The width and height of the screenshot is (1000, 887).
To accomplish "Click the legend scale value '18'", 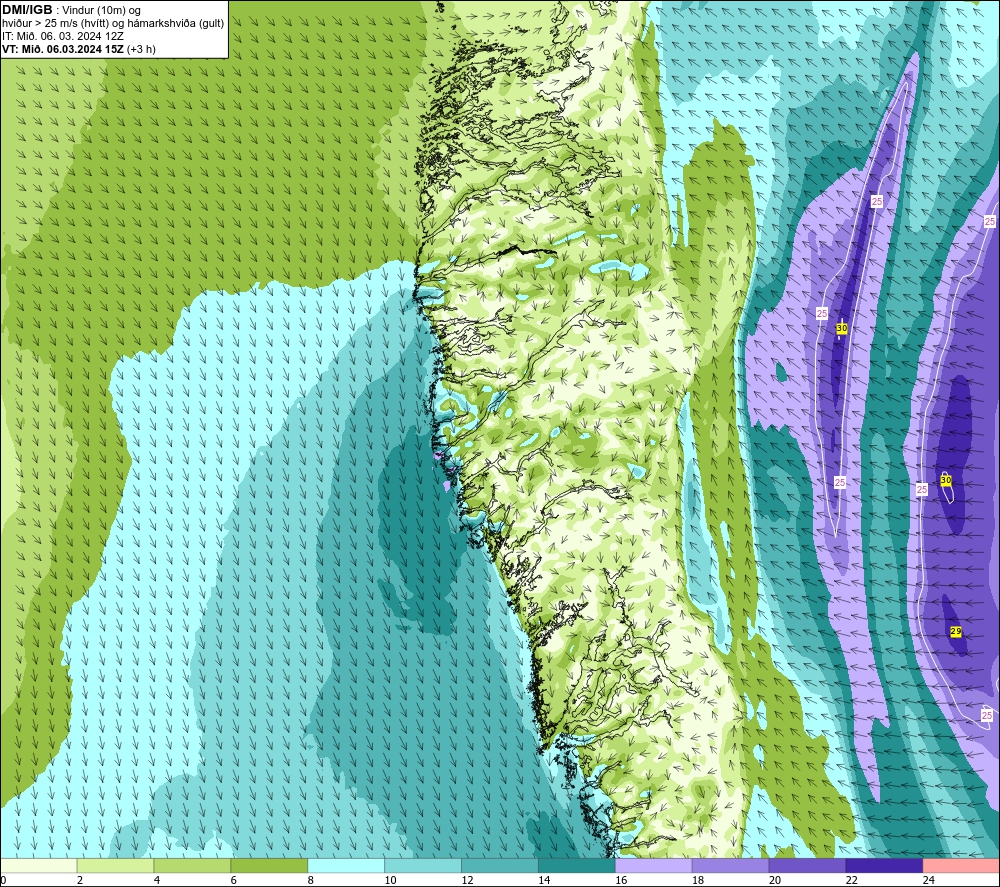I will coord(698,880).
